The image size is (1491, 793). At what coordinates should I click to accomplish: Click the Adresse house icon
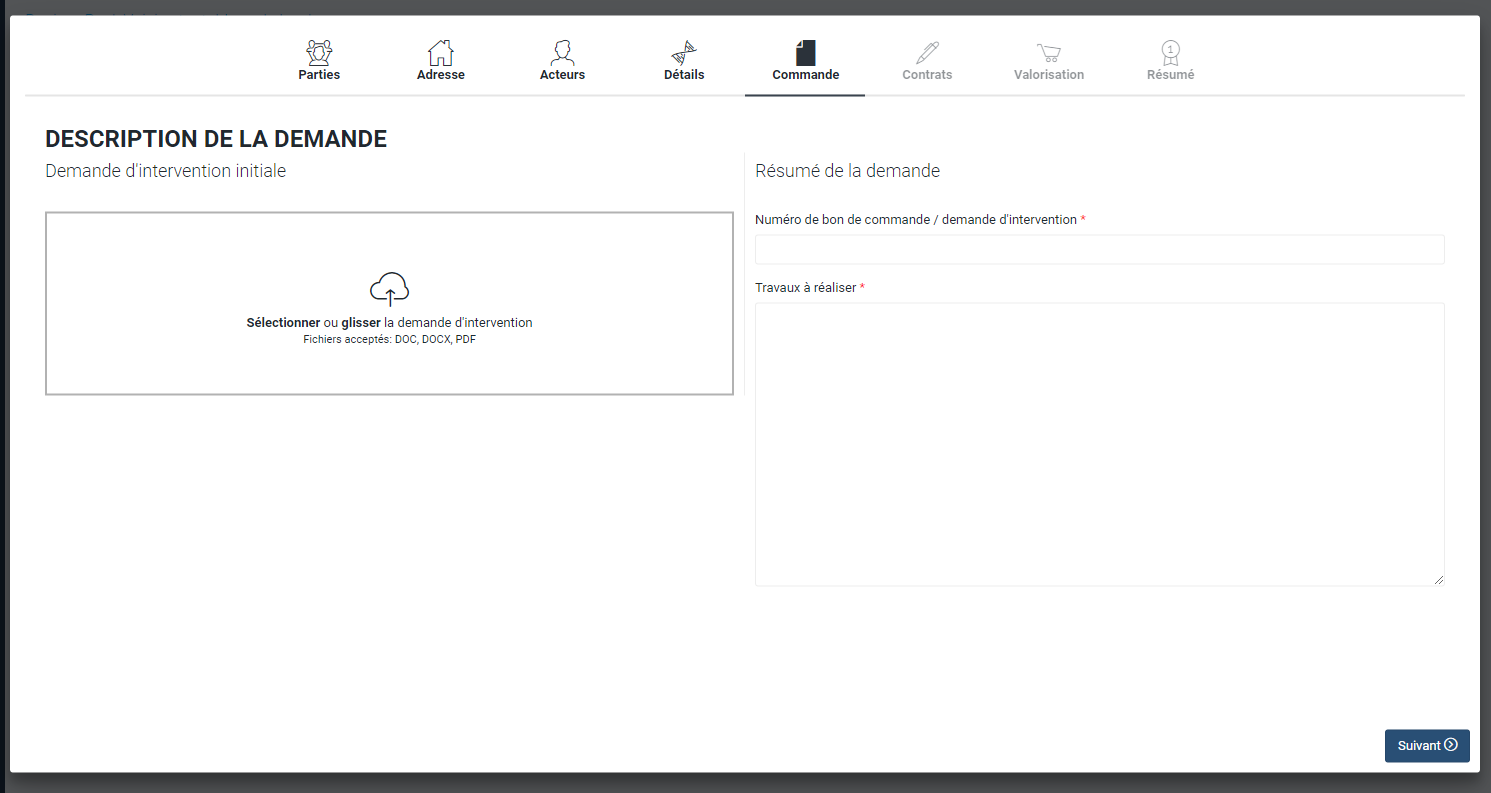(x=440, y=52)
